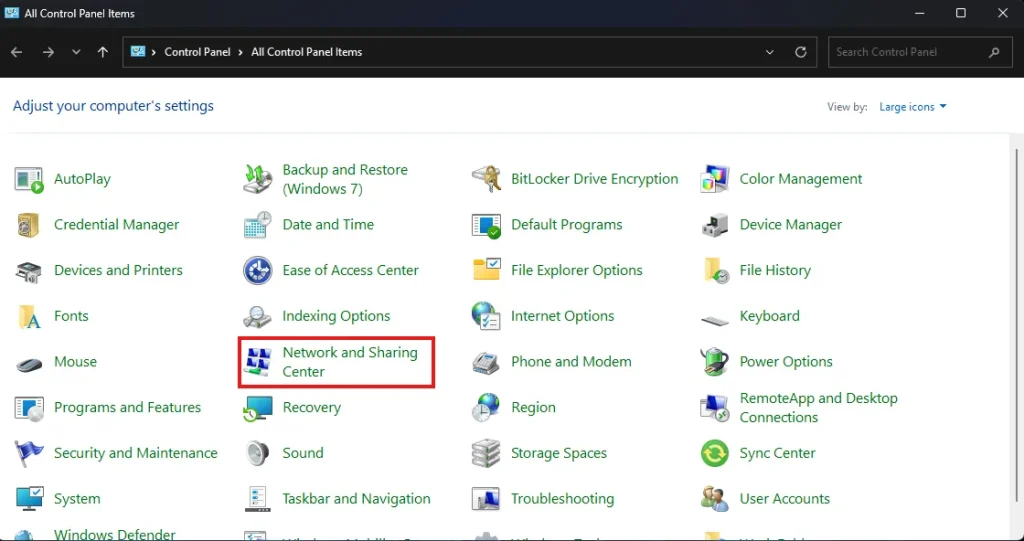Viewport: 1024px width, 541px height.
Task: Open the Recovery icon
Action: pos(257,408)
